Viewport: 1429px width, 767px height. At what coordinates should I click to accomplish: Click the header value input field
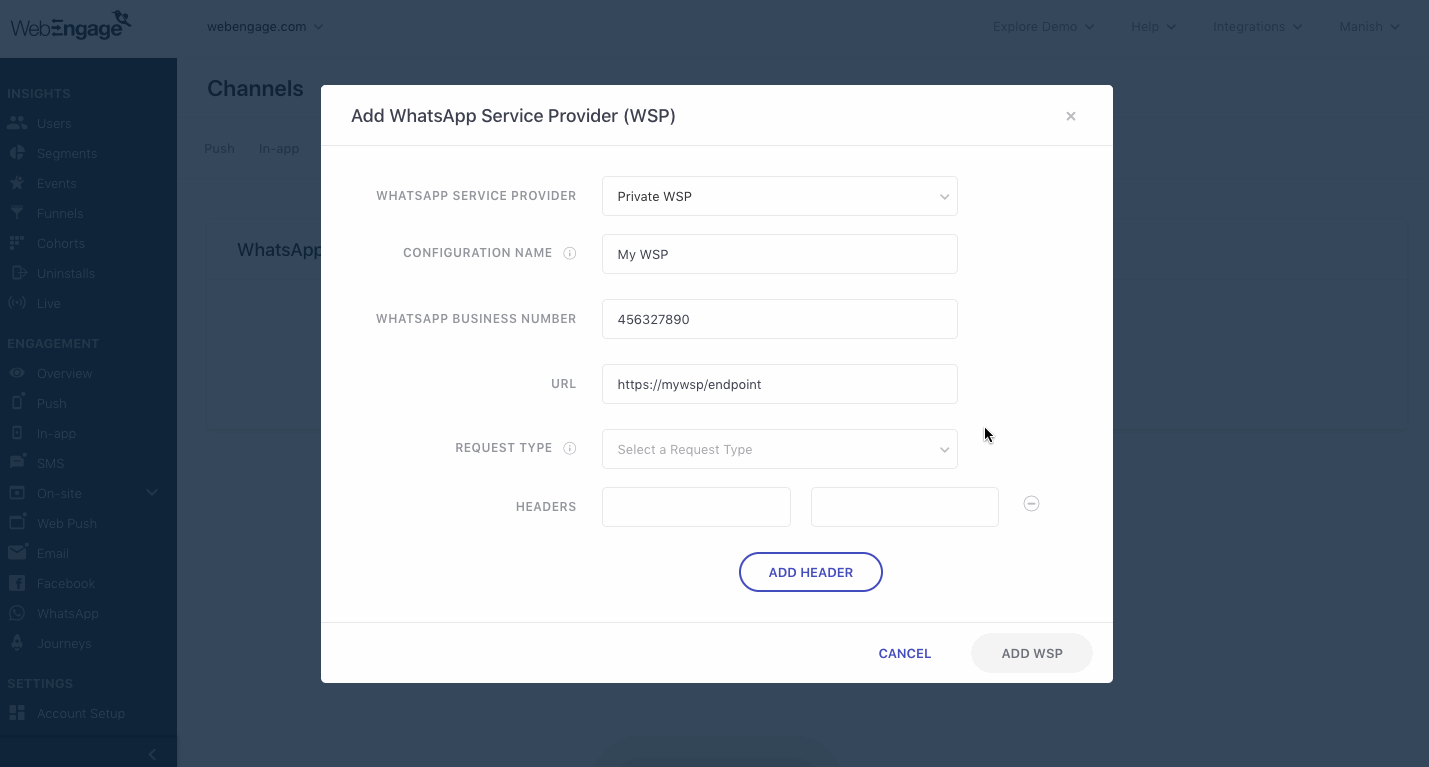[905, 507]
